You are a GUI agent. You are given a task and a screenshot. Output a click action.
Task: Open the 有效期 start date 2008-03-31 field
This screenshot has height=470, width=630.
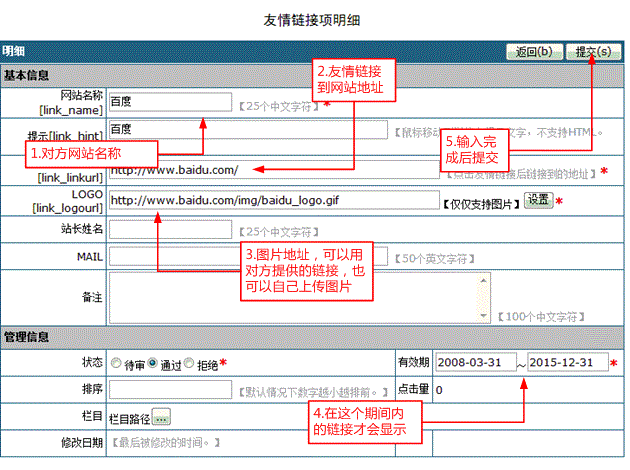pyautogui.click(x=477, y=362)
